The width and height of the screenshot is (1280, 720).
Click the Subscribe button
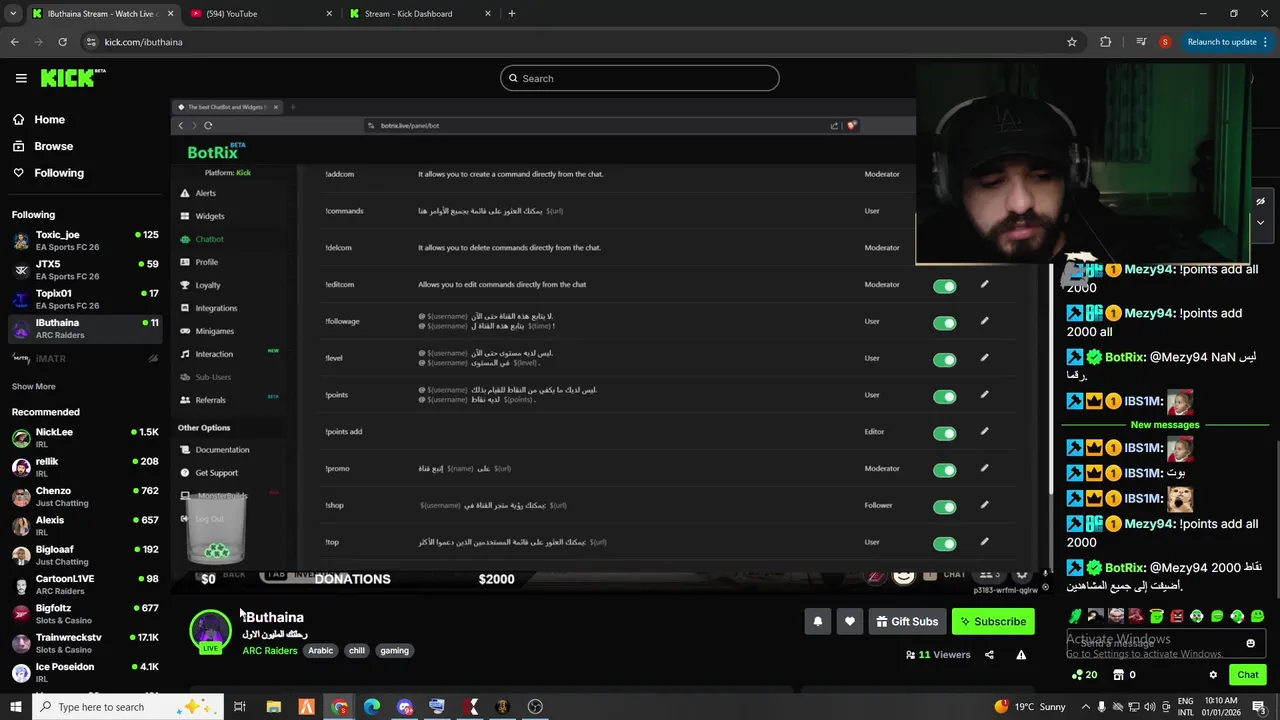[x=993, y=621]
